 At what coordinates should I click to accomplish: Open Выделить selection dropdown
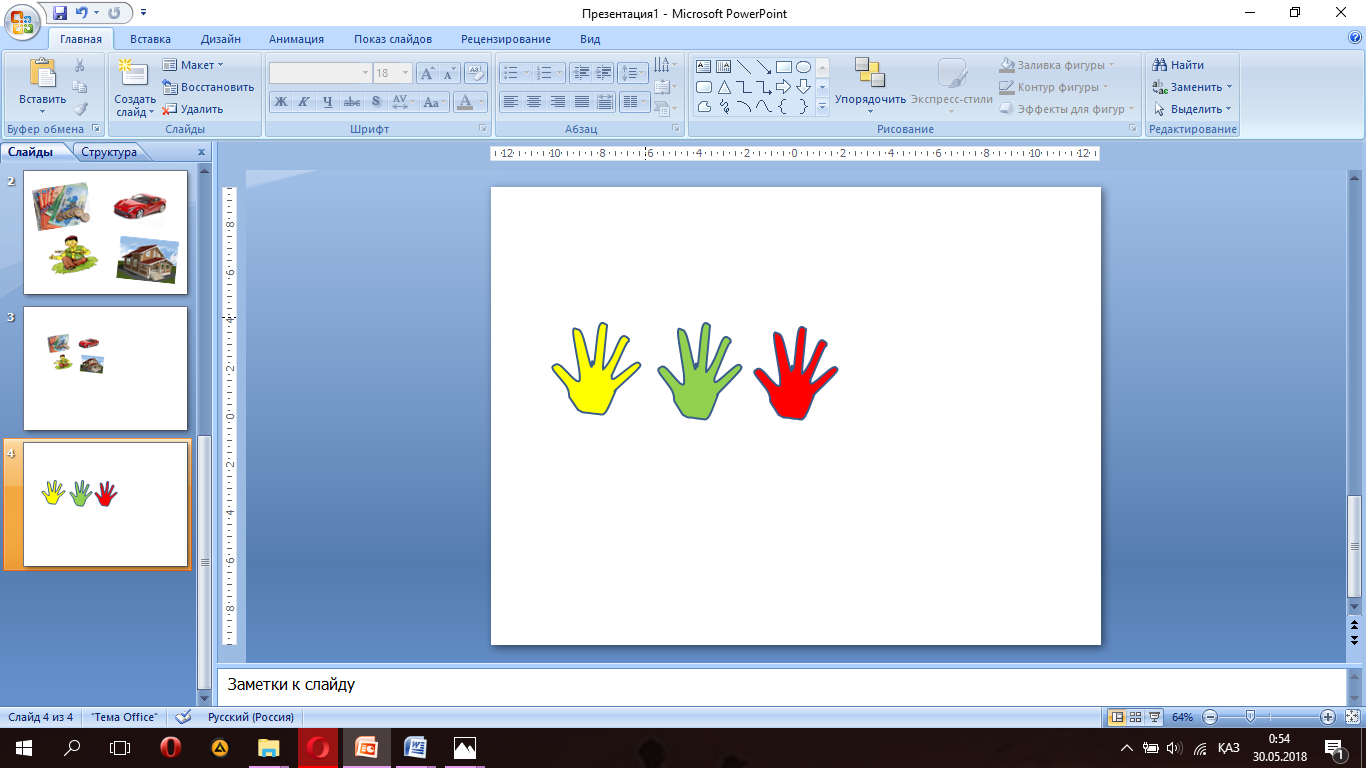point(1192,109)
